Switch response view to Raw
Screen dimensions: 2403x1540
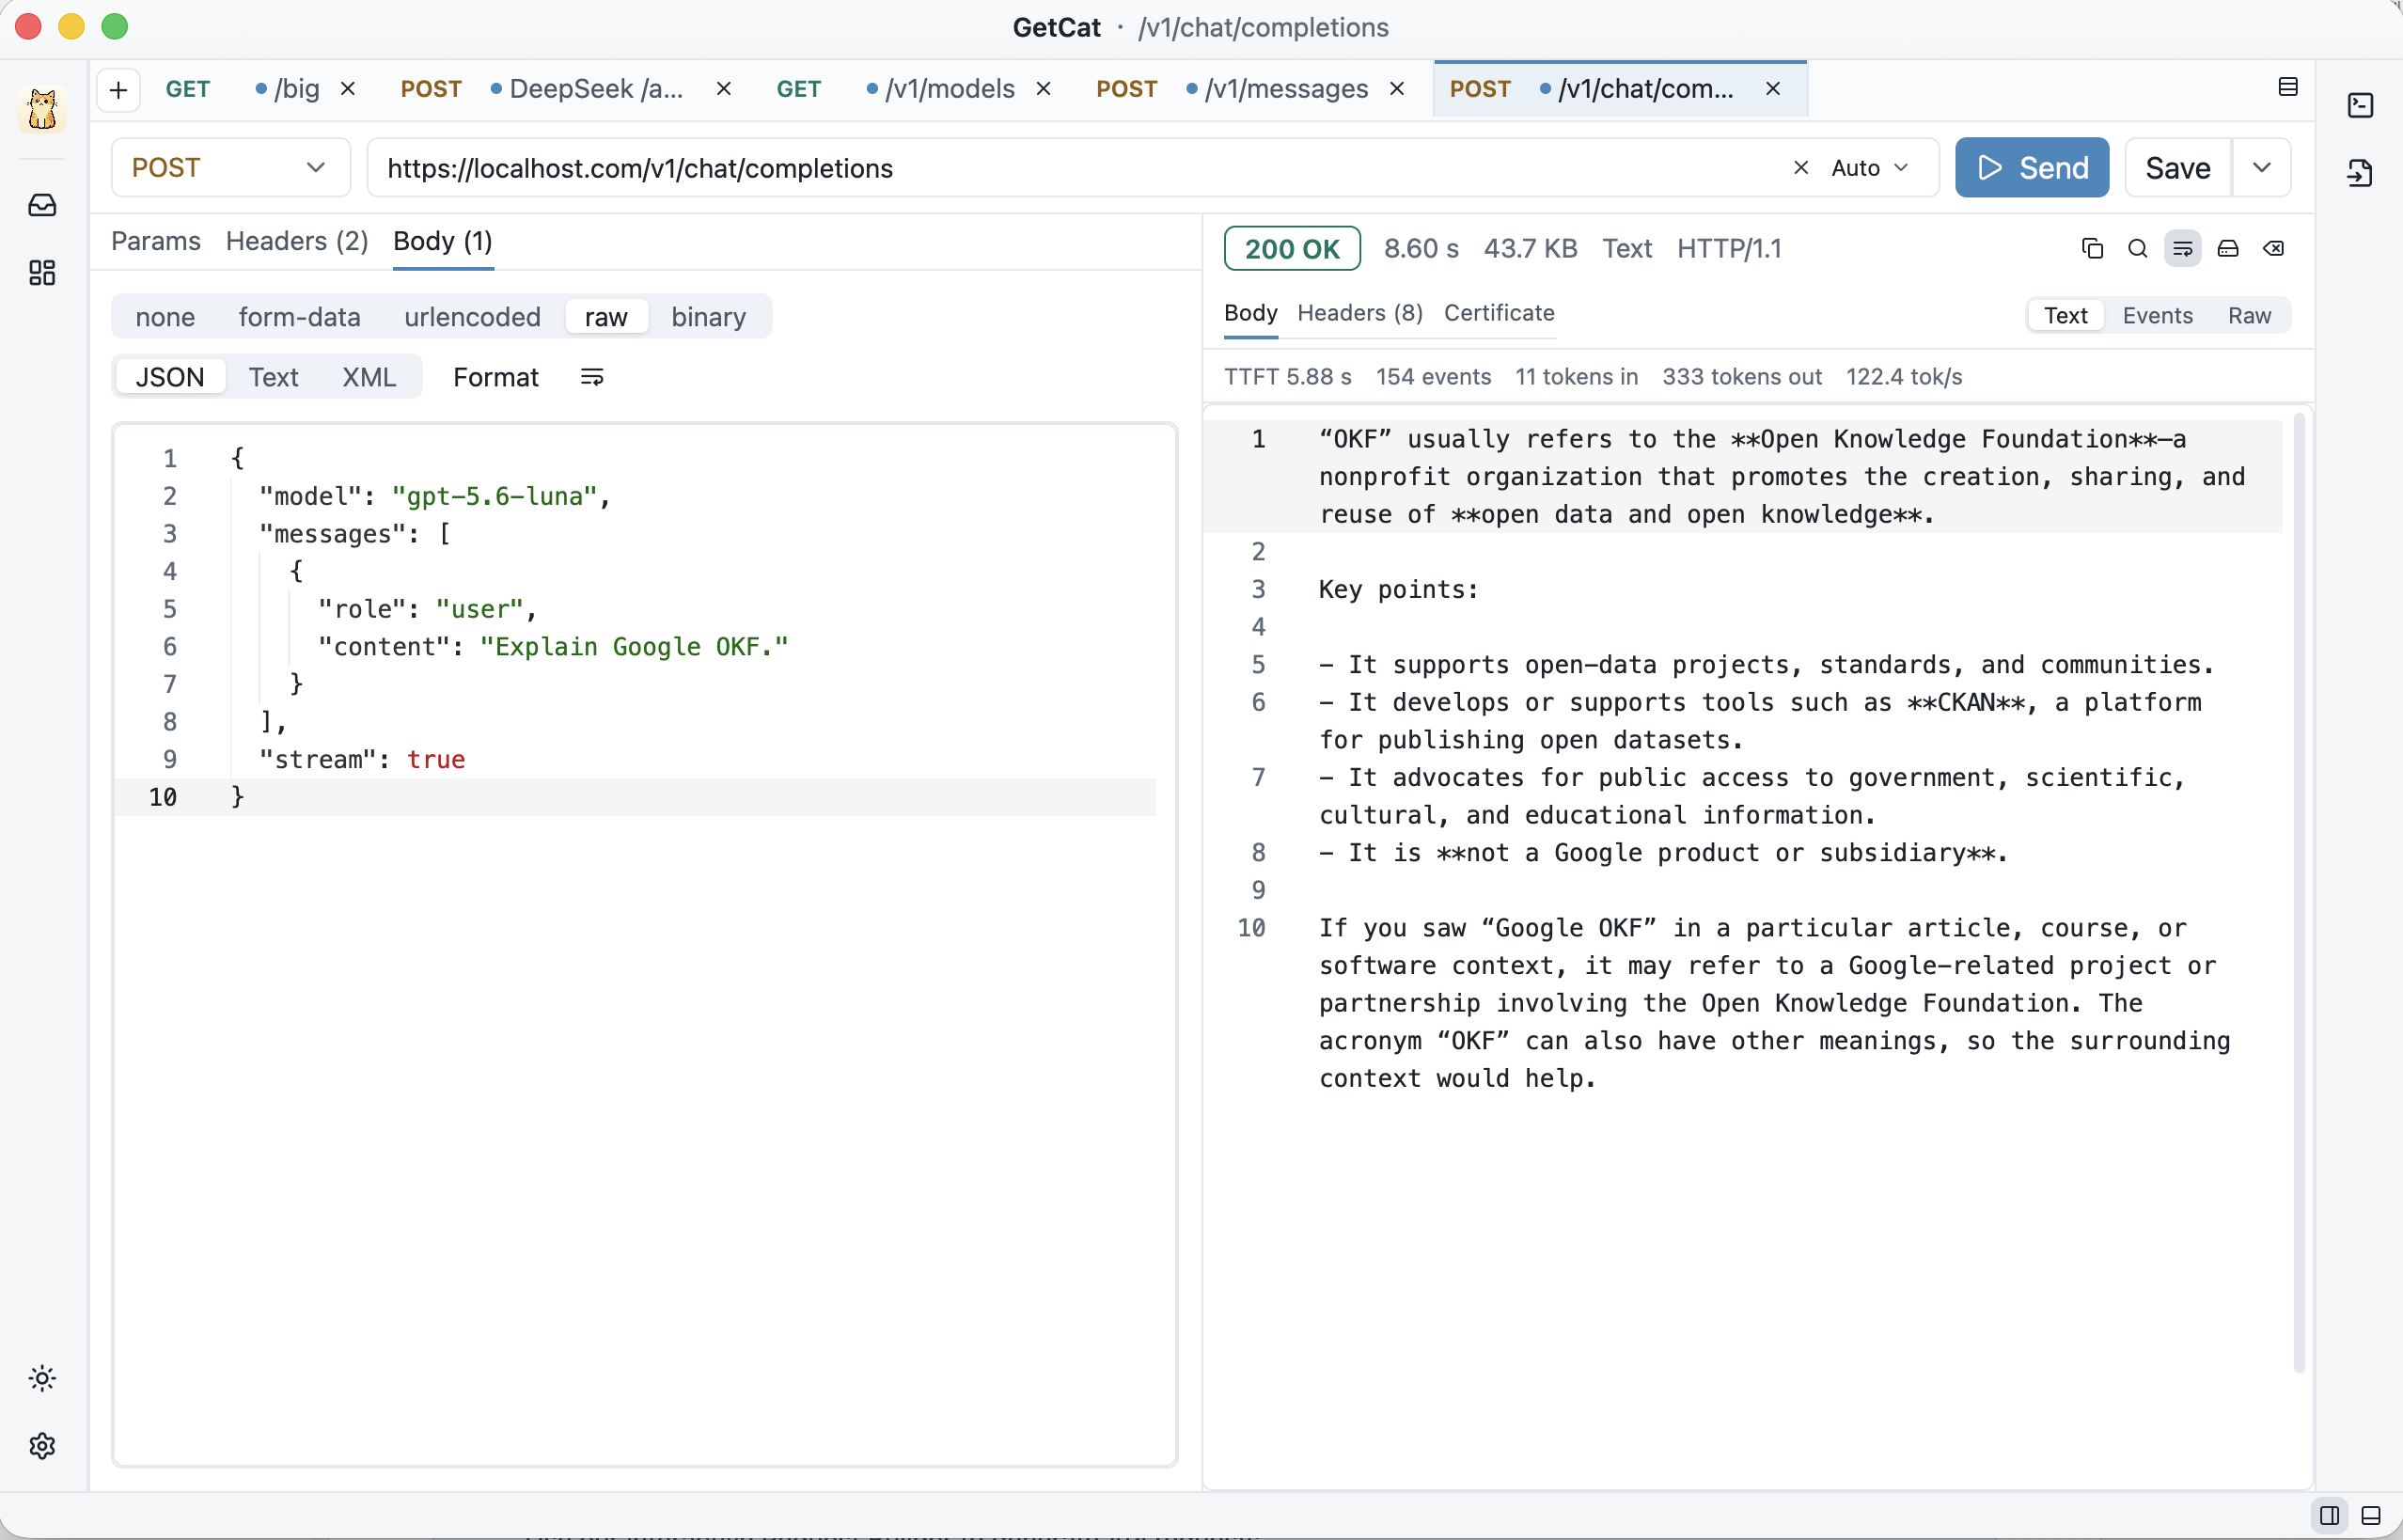2249,315
